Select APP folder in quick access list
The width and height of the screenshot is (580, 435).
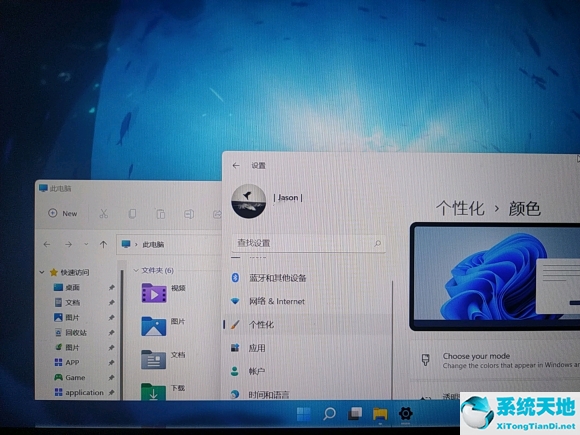coord(72,362)
